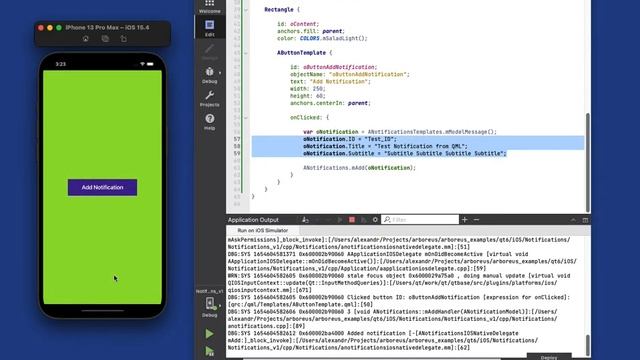The width and height of the screenshot is (640, 360).
Task: Click the oNotification.Title line in the editor
Action: 385,146
